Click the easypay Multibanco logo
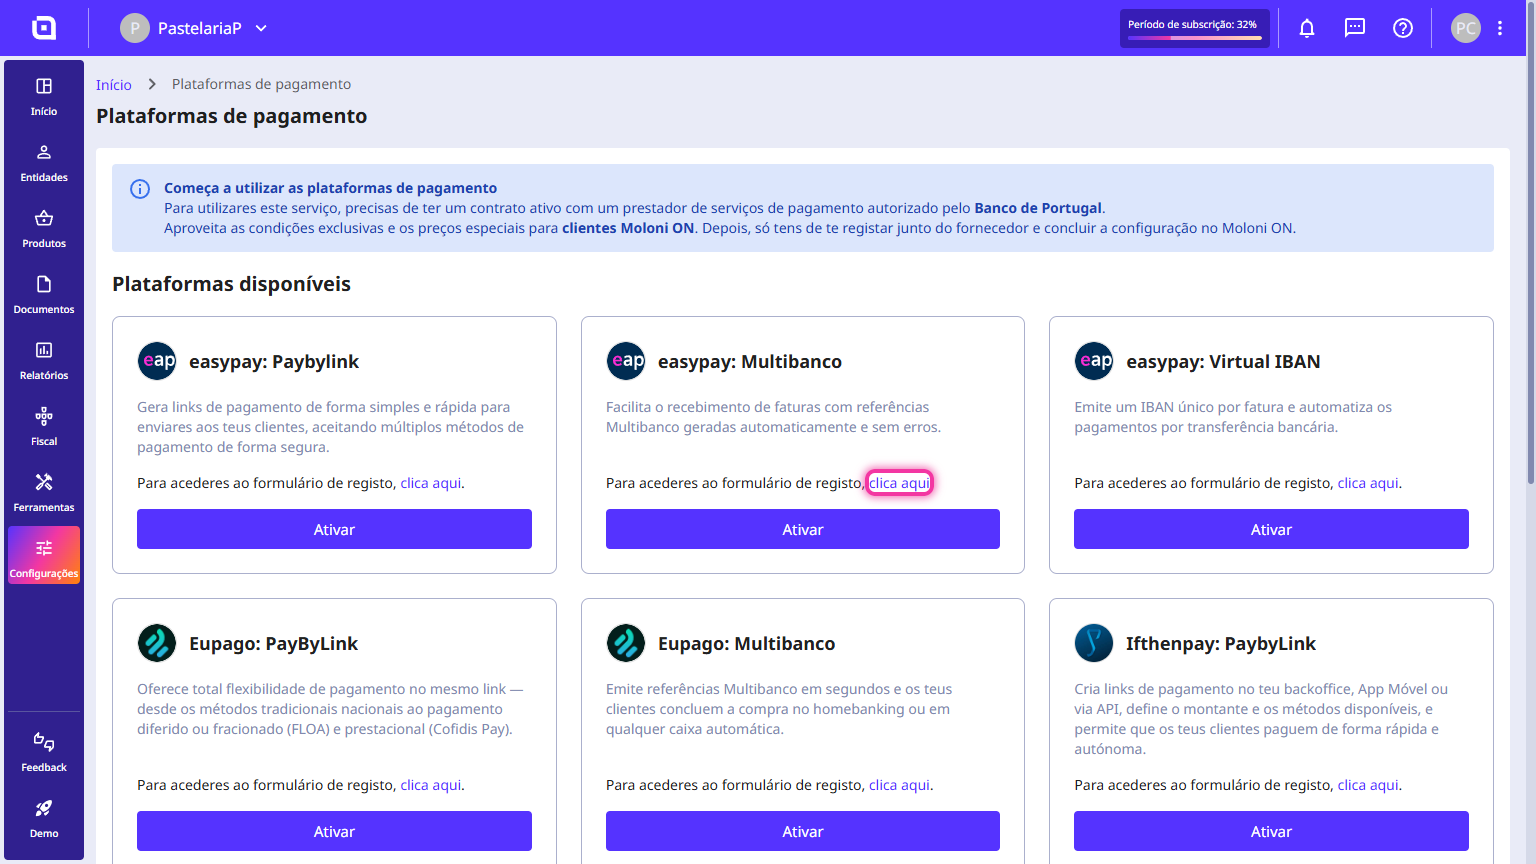1536x864 pixels. [626, 361]
